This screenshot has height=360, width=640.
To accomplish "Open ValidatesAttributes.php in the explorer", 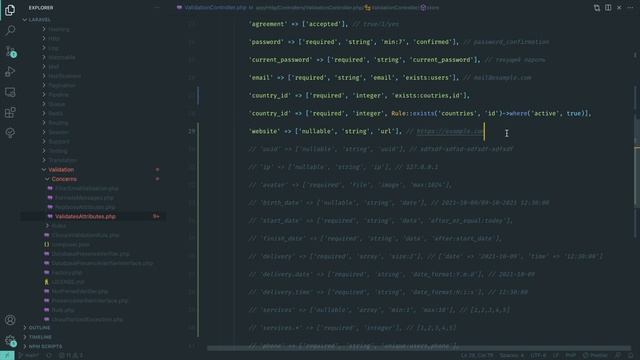I will pos(85,217).
